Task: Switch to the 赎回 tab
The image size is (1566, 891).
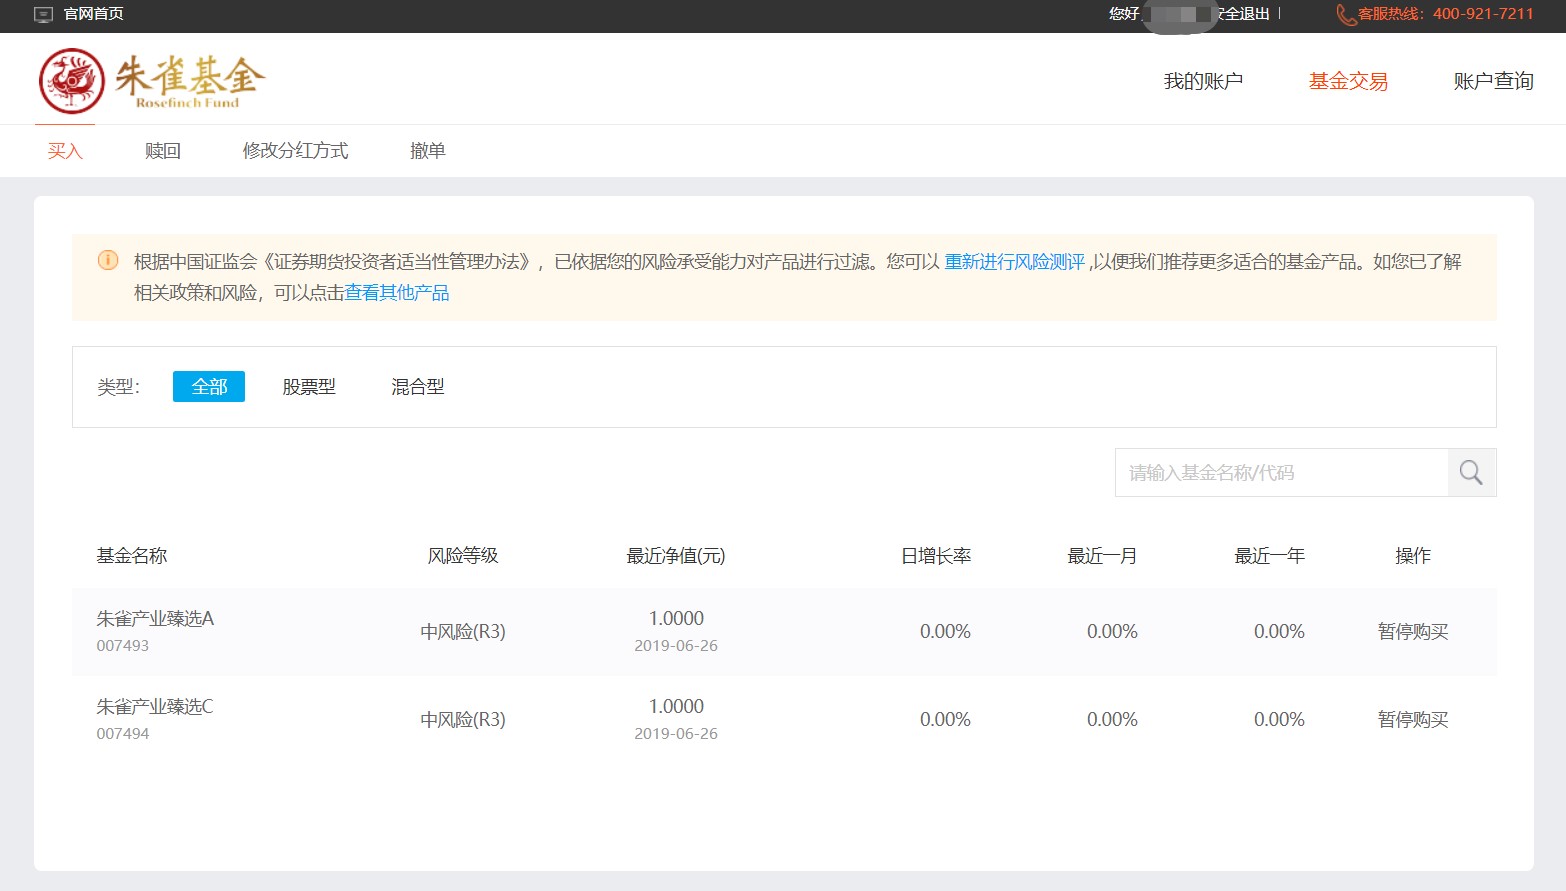Action: point(163,151)
